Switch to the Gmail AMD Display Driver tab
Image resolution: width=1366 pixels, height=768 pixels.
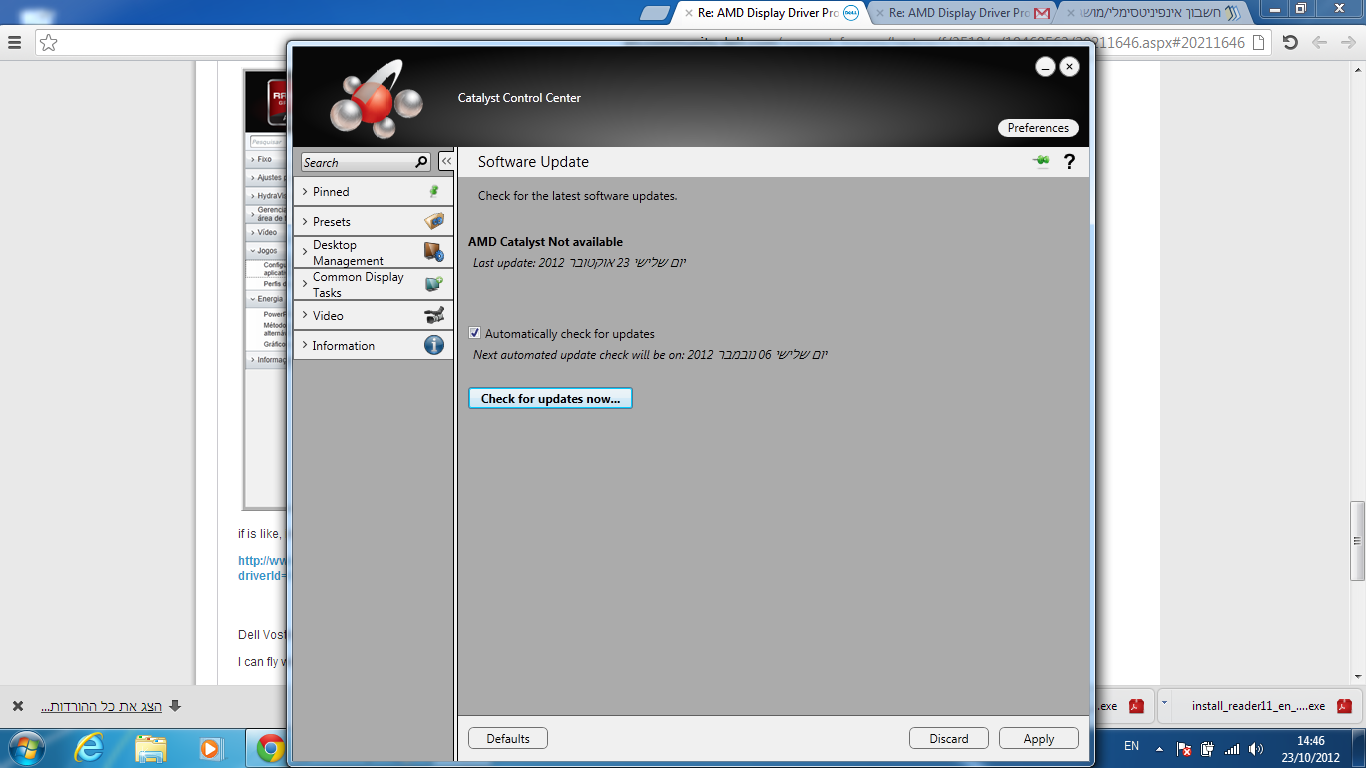(x=960, y=13)
